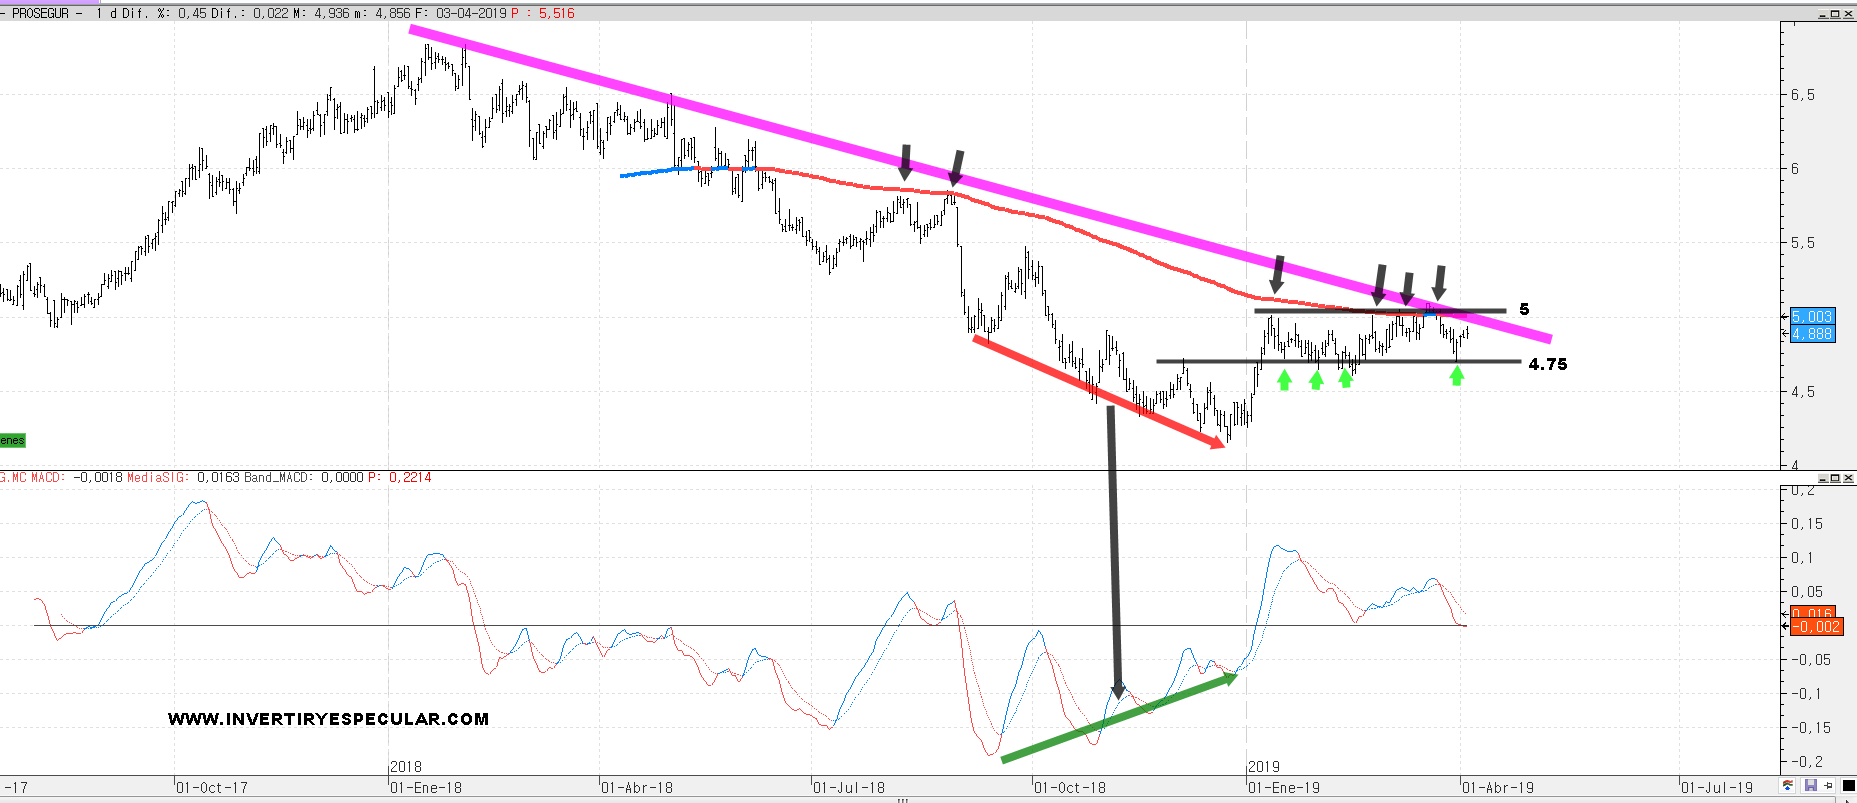Viewport: 1857px width, 803px height.
Task: Click the blue 4,888 price label
Action: (x=1812, y=334)
